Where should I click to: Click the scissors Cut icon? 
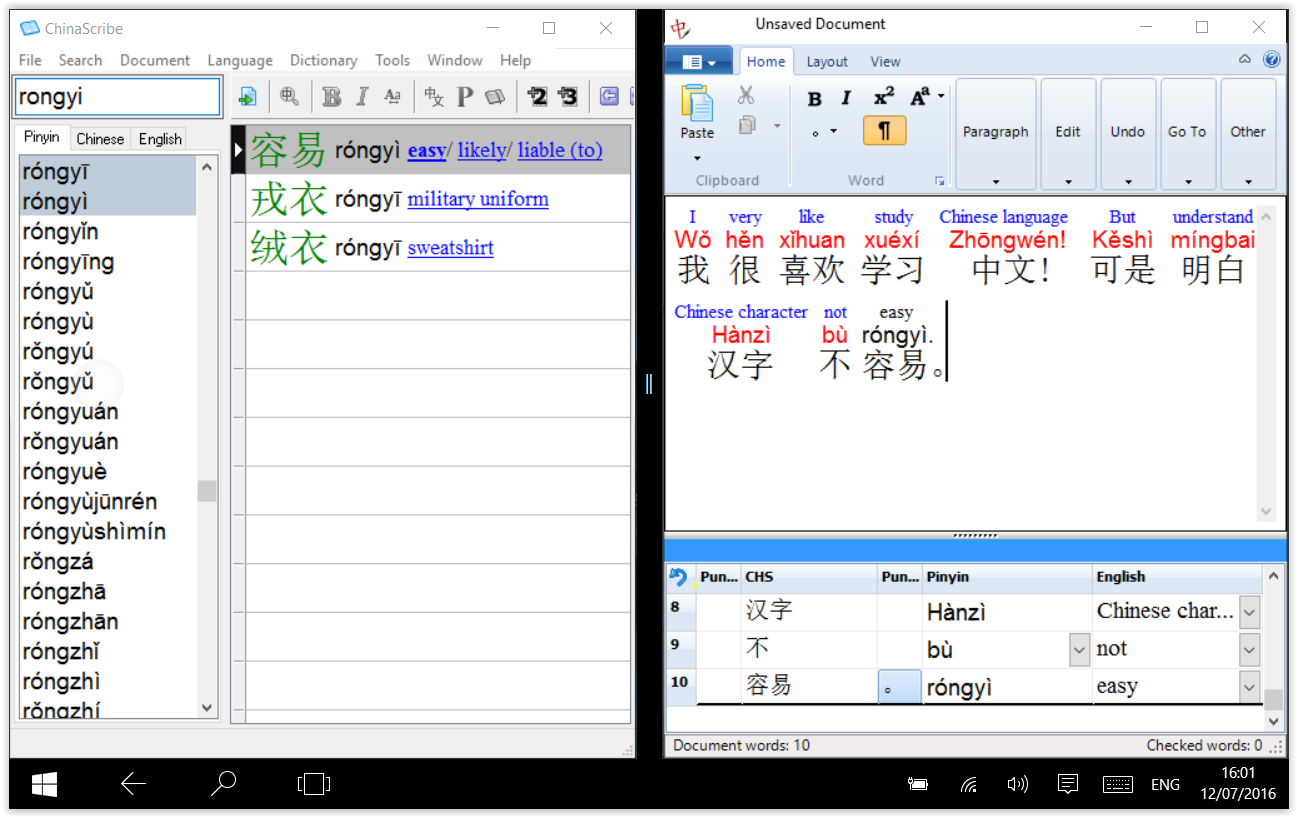pyautogui.click(x=746, y=96)
